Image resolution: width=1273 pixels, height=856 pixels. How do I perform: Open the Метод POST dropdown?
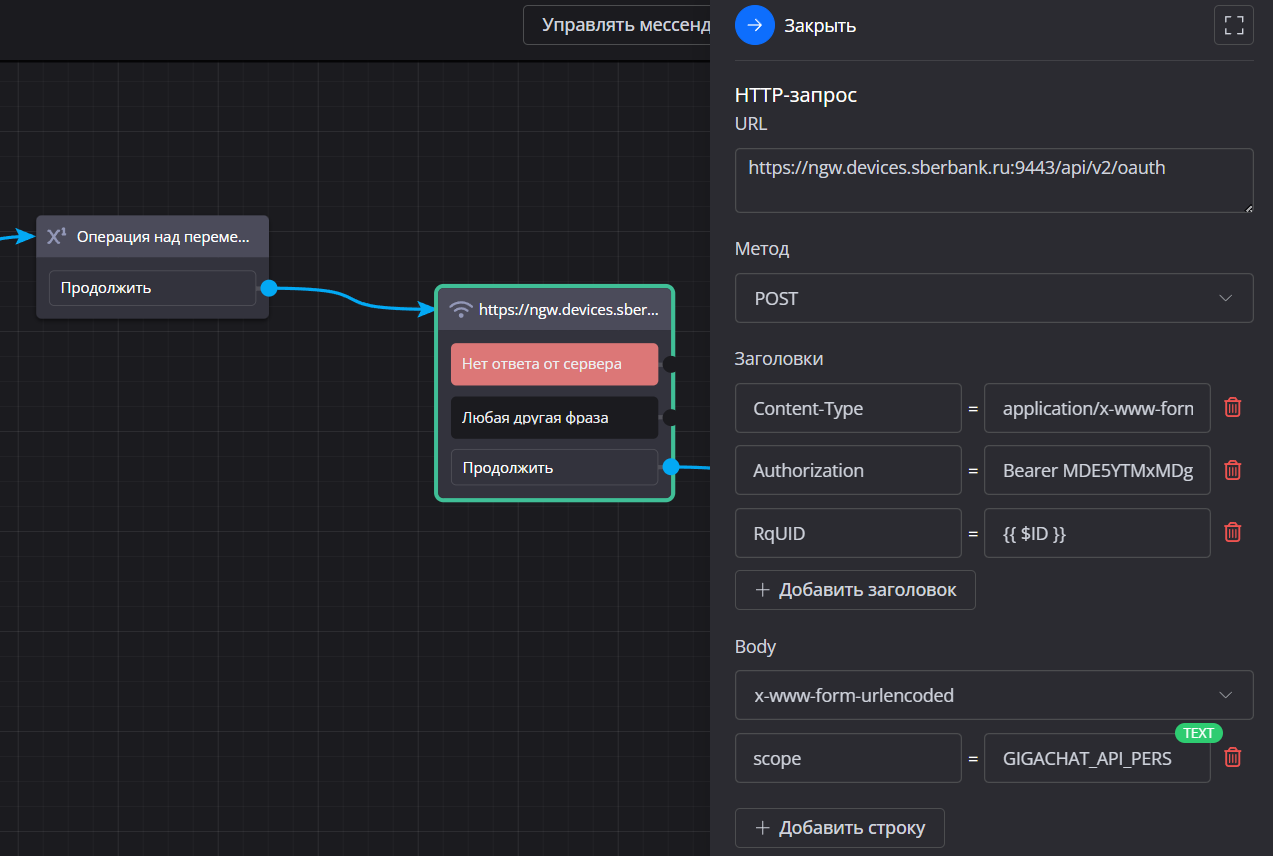993,298
